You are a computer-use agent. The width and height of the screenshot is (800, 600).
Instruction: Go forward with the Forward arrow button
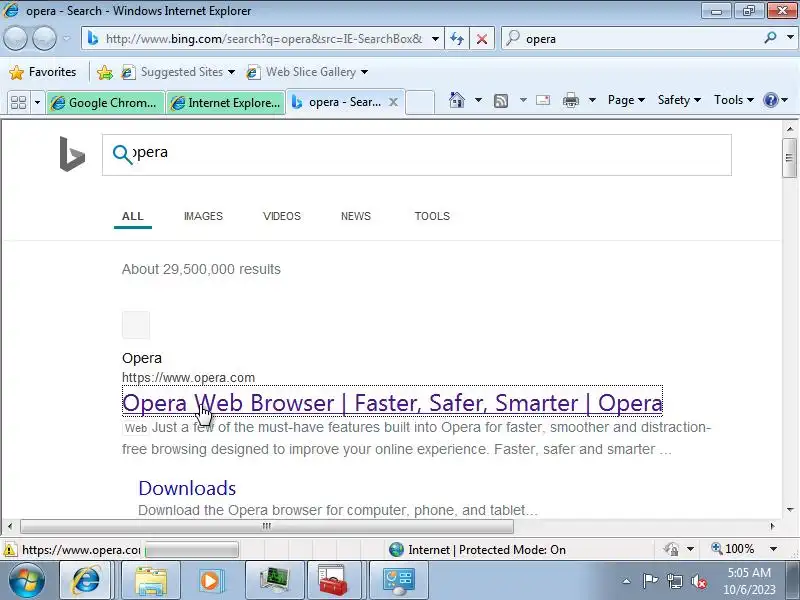tap(44, 38)
